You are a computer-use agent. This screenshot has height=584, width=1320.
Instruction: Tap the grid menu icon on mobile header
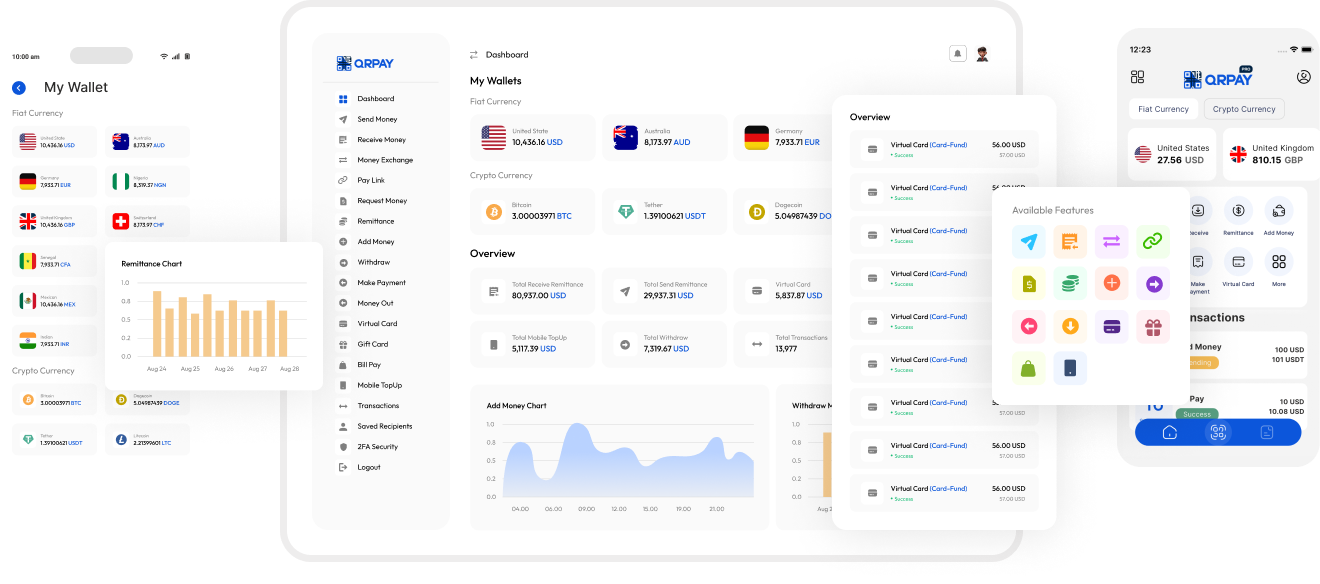tap(1137, 77)
